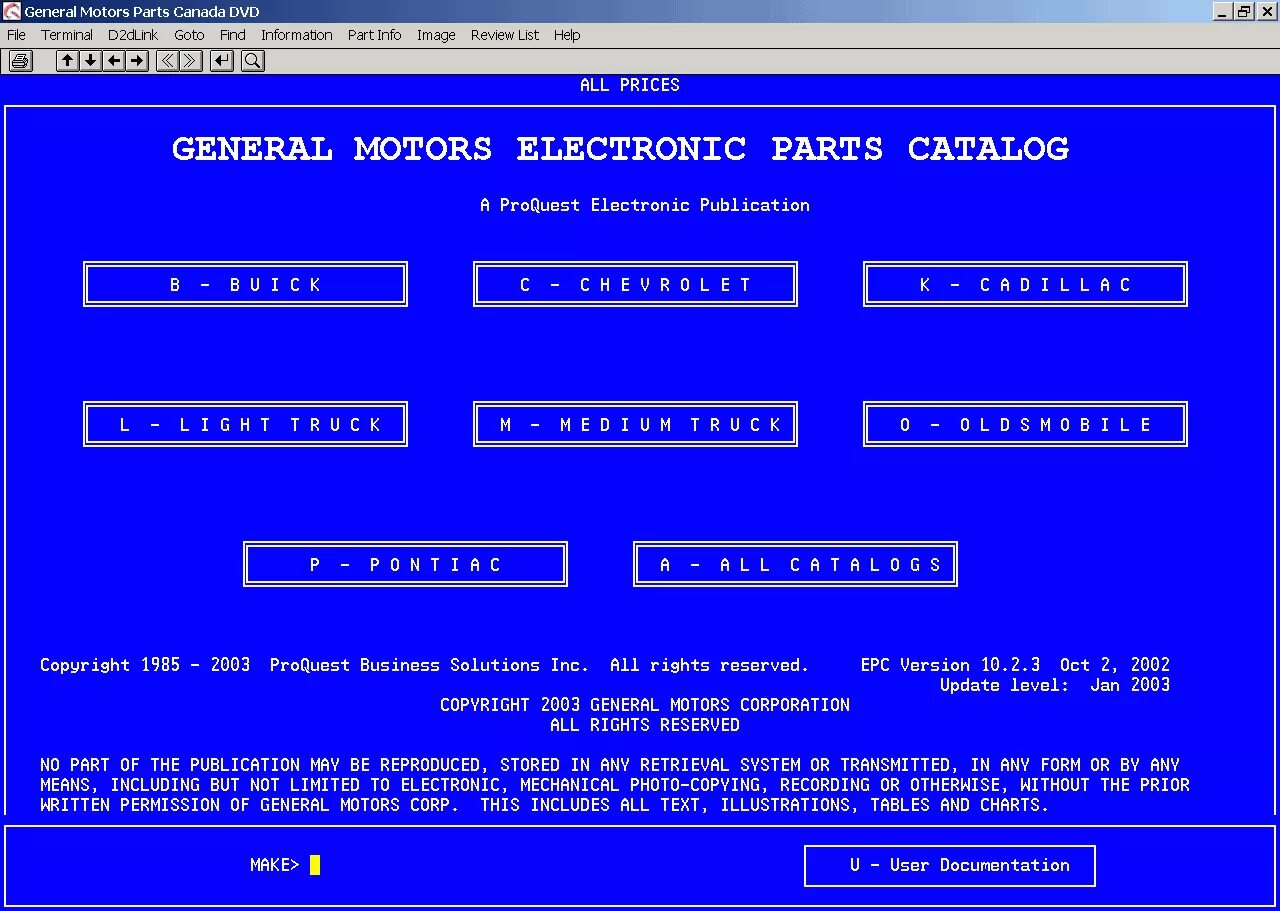
Task: Click the down arrow toolbar button
Action: pos(90,61)
